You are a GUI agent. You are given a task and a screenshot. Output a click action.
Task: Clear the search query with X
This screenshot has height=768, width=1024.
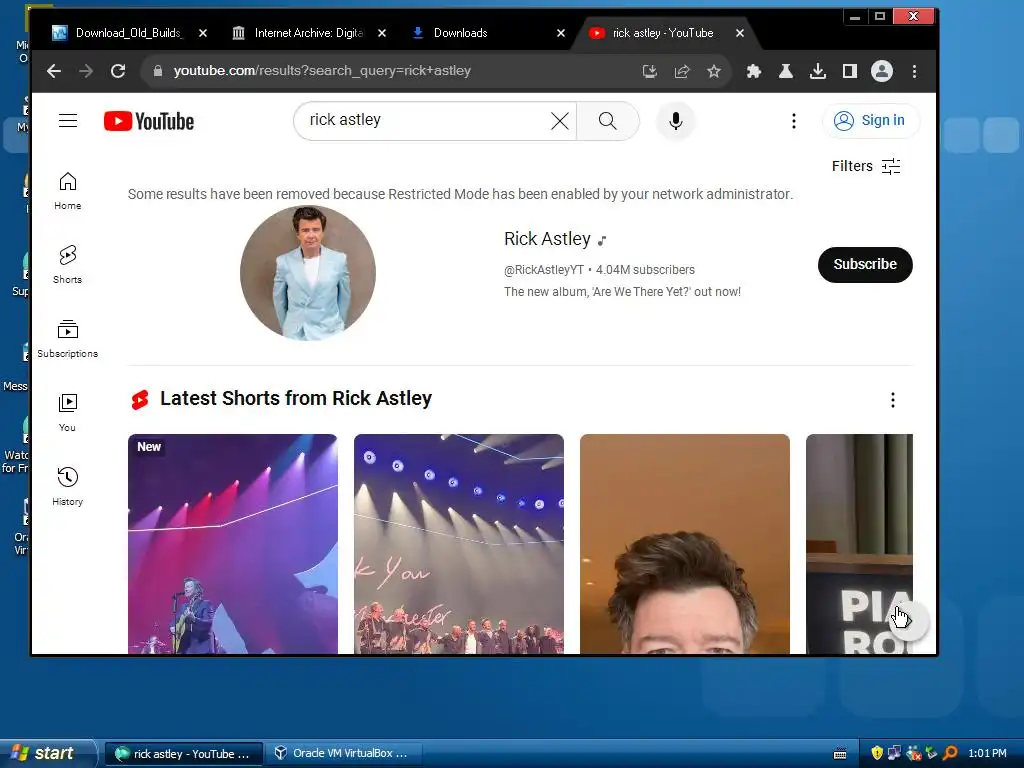[x=560, y=121]
